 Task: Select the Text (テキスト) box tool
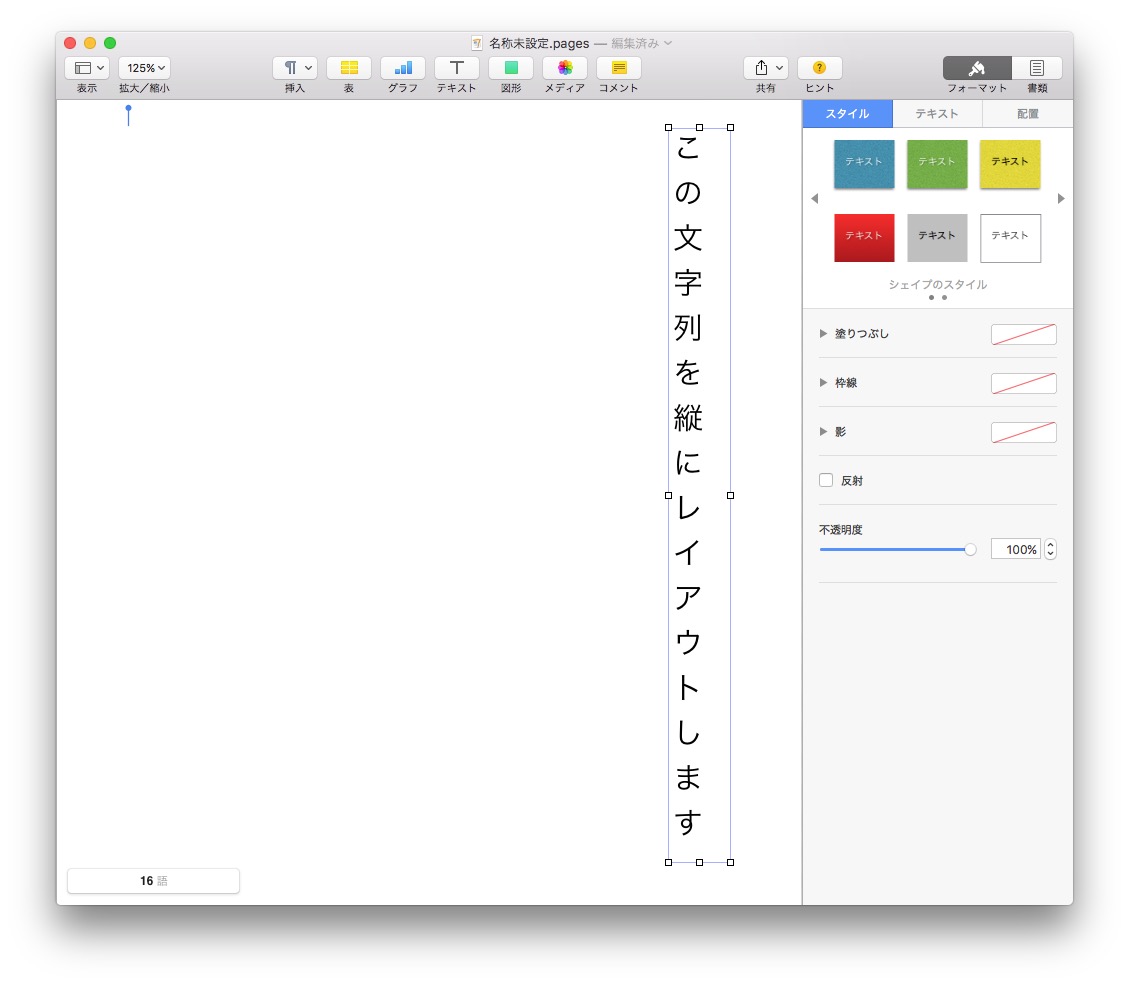click(x=457, y=68)
